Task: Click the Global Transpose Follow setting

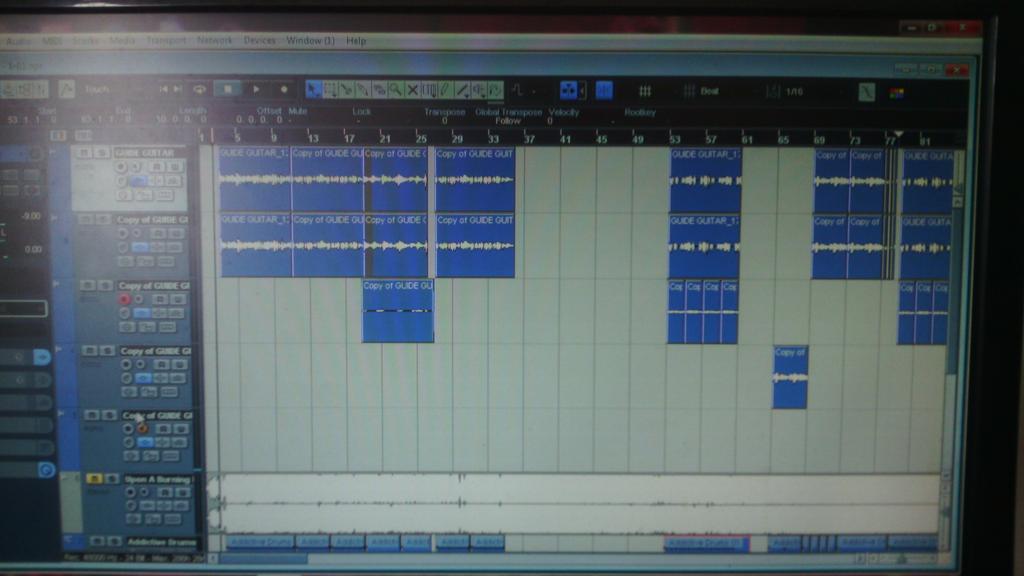Action: [507, 121]
